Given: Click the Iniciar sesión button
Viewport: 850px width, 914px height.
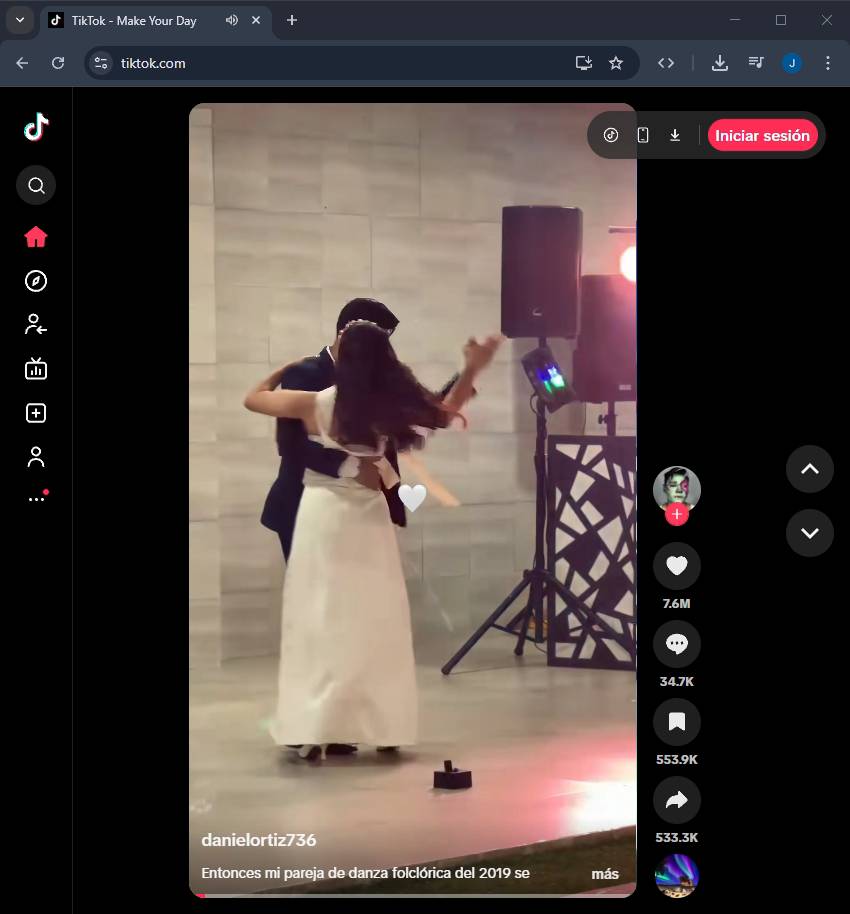Looking at the screenshot, I should point(762,135).
